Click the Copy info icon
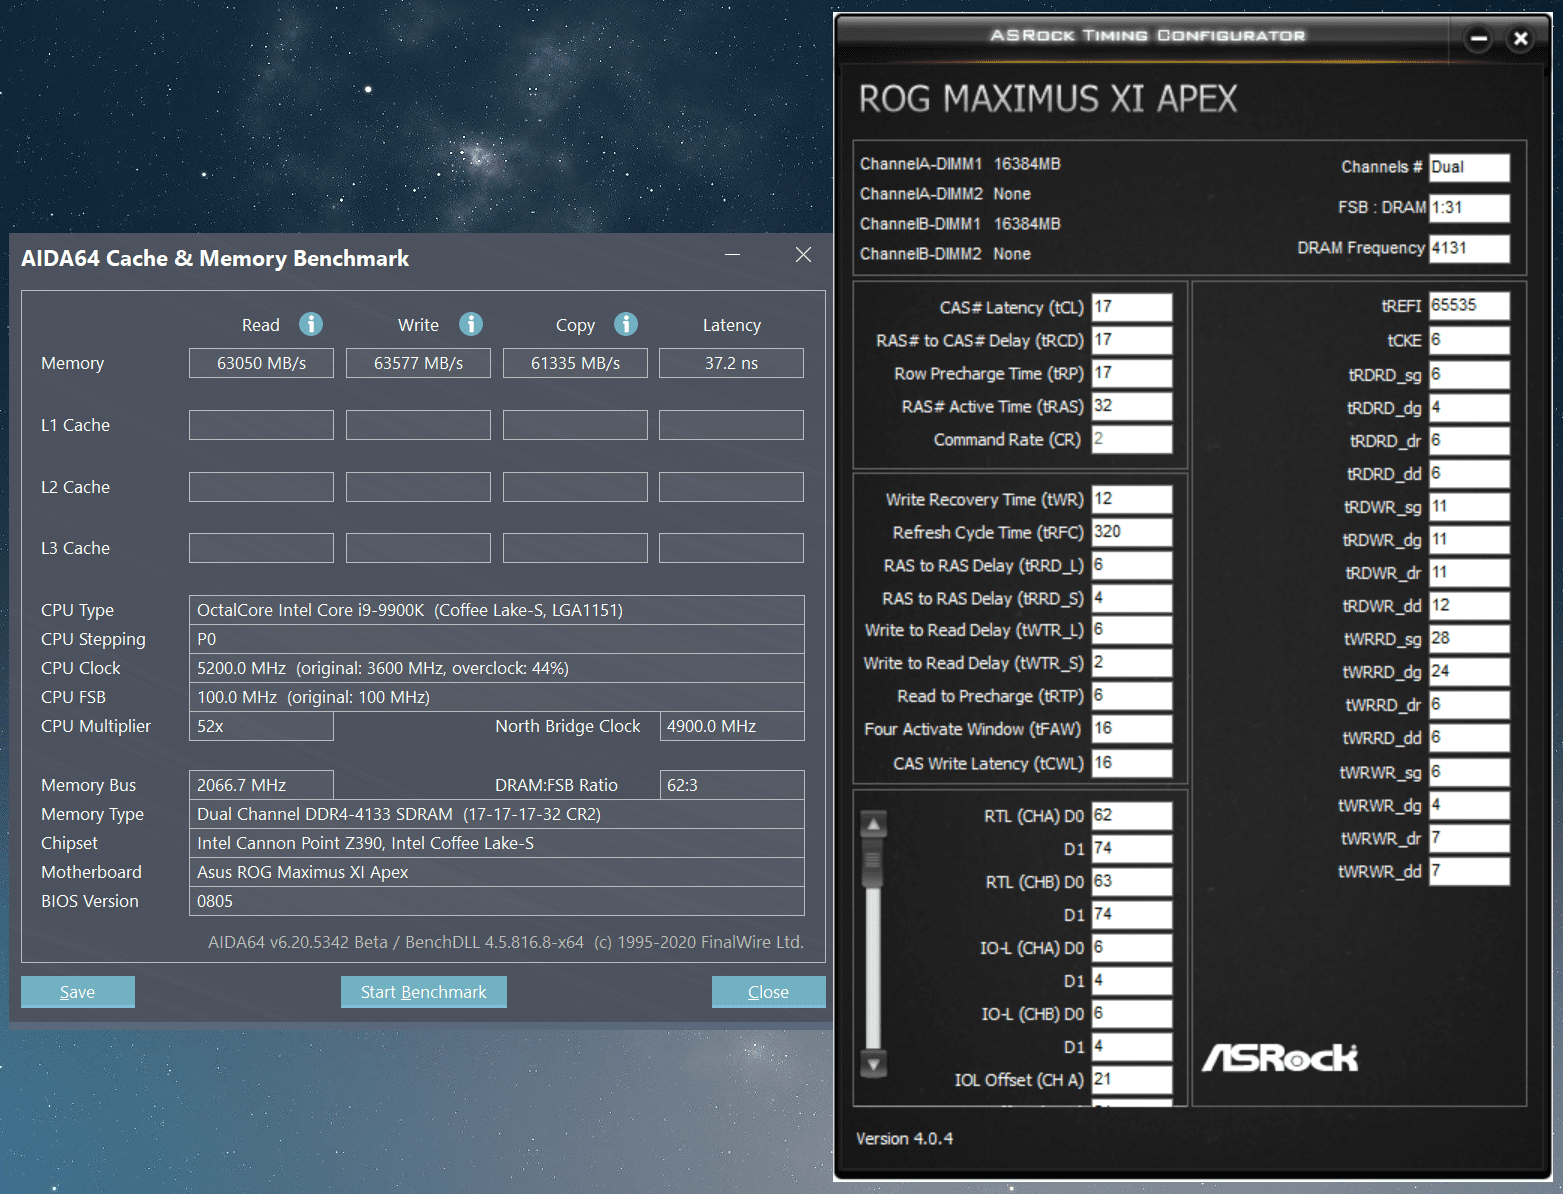 click(626, 324)
